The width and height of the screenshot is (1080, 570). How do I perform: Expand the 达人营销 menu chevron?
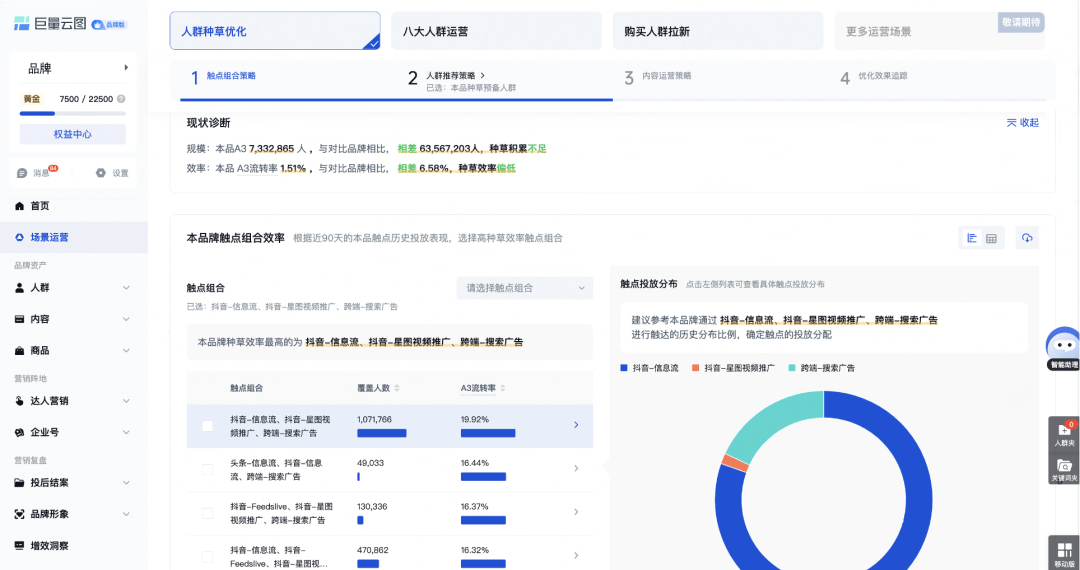click(x=126, y=401)
